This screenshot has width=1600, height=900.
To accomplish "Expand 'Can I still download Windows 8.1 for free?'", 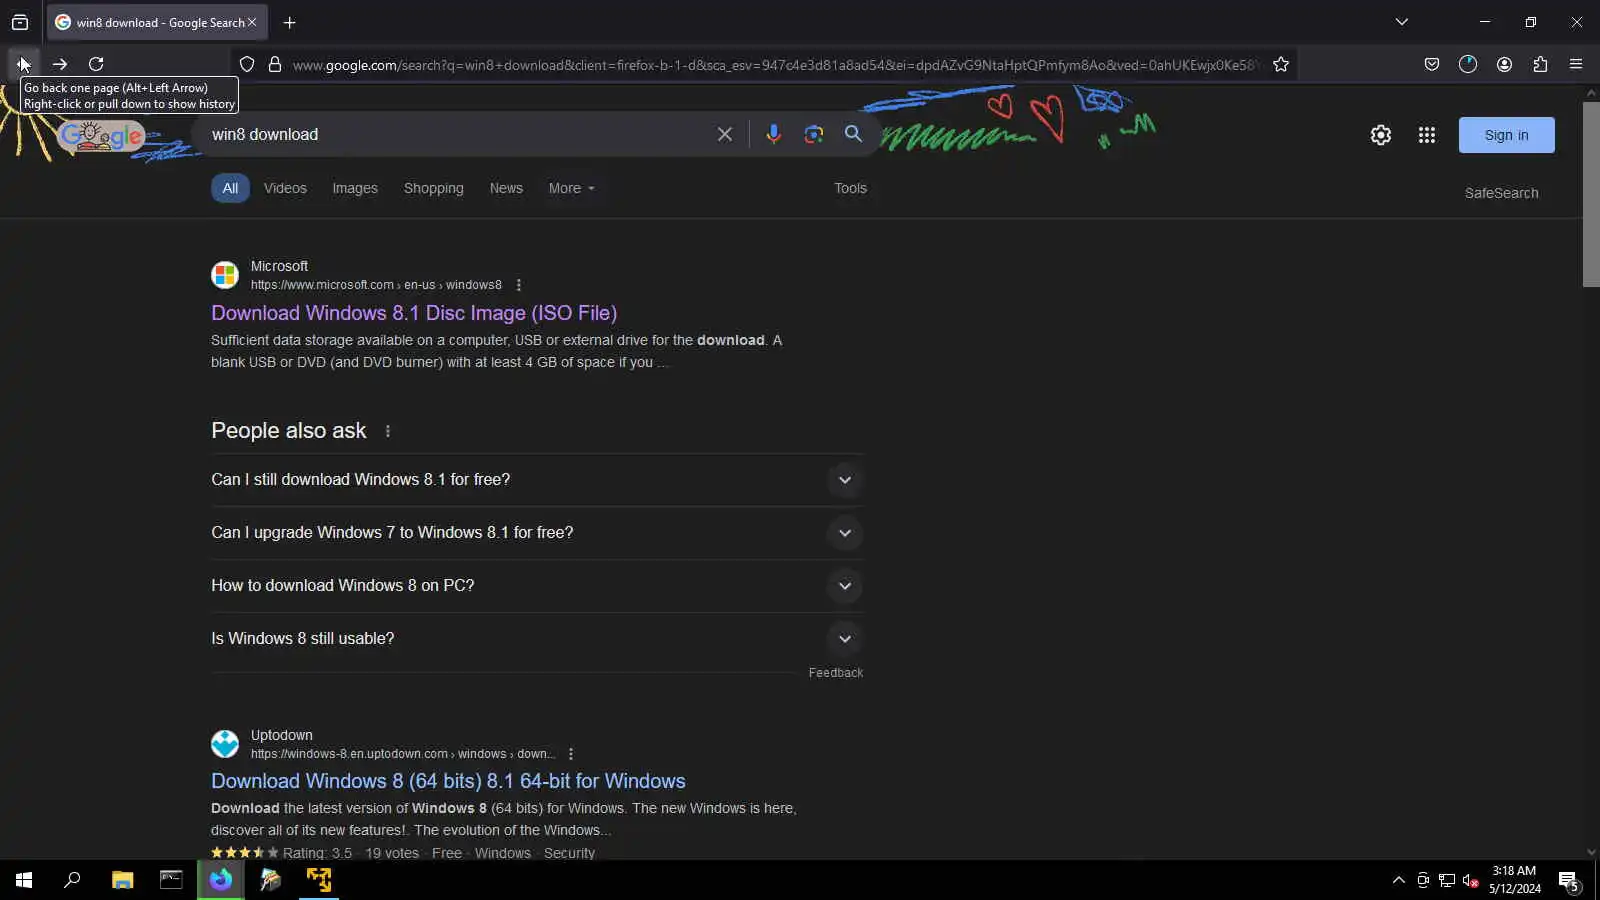I will pos(537,480).
